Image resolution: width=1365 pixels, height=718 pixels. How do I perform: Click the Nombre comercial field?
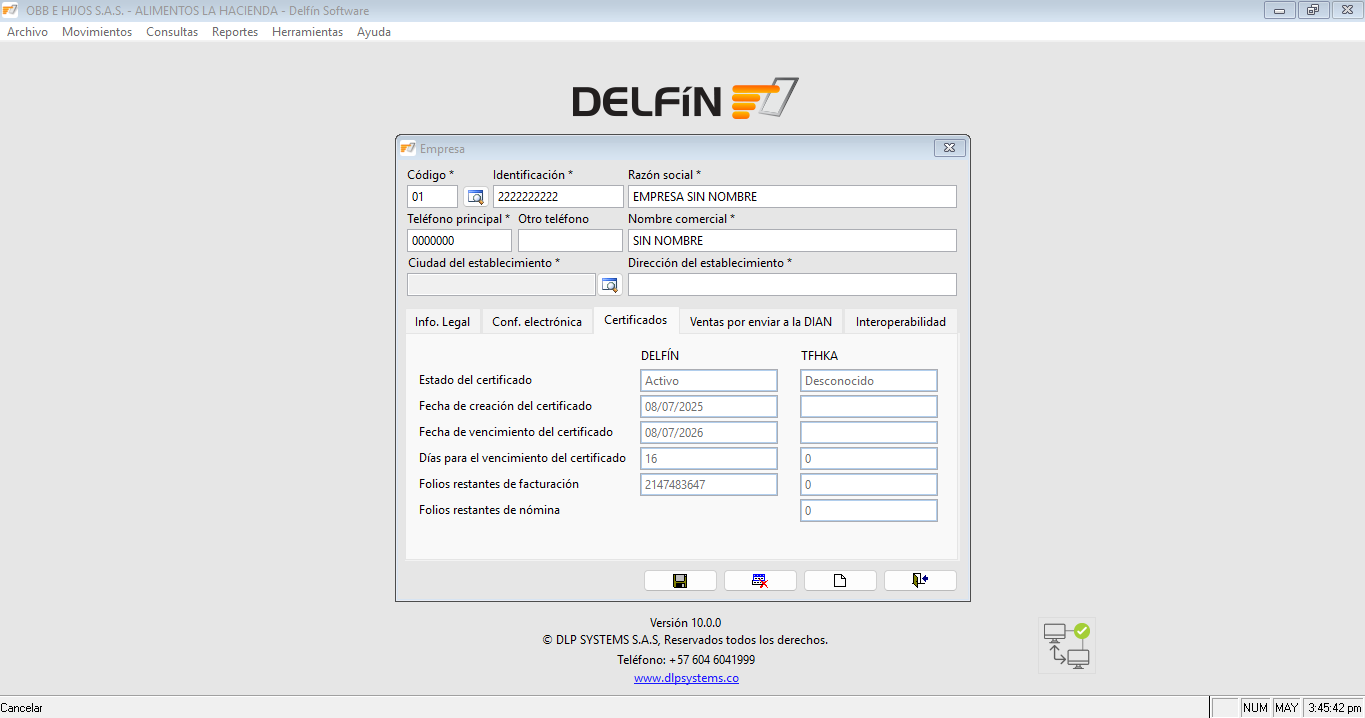792,241
